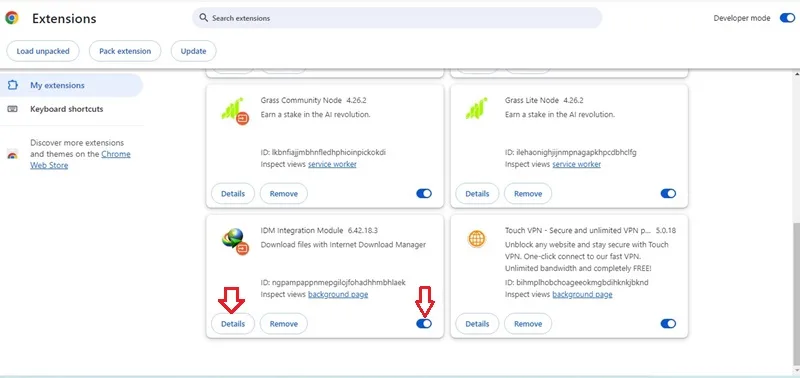Open the Chrome Web Store link
Viewport: 800px width, 378px height.
point(80,160)
